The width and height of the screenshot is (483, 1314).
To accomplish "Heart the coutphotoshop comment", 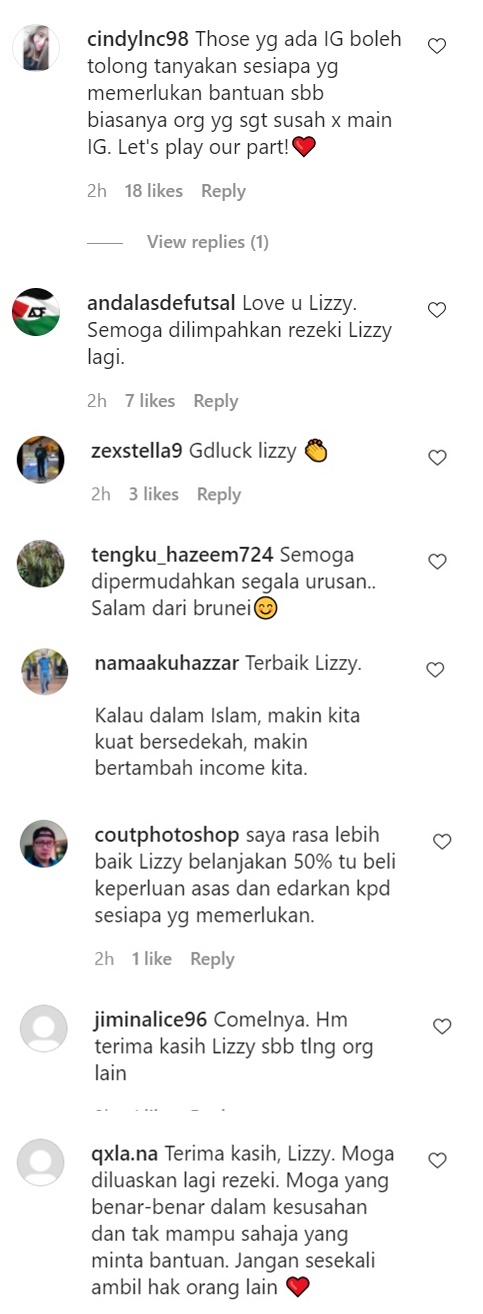I will 441,842.
